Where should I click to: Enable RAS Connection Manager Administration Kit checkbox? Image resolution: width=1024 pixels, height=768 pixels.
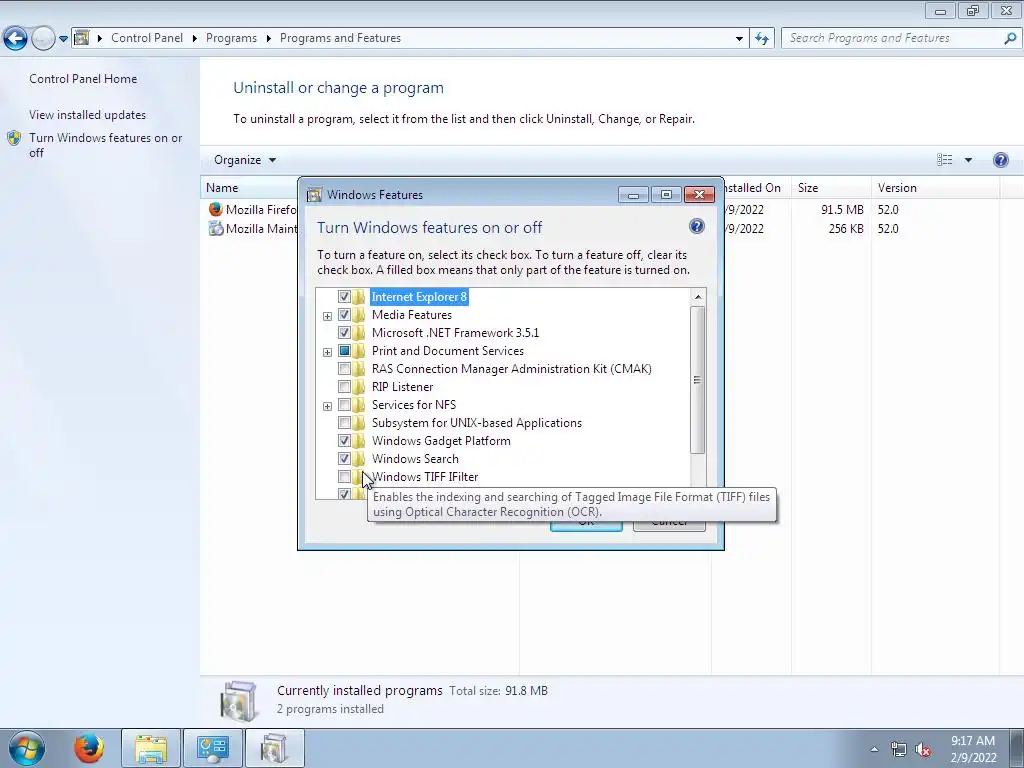344,368
